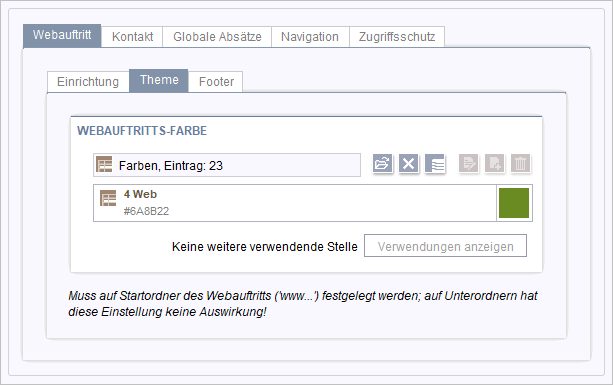The image size is (613, 385).
Task: Switch to the Navigation tab
Action: 310,37
